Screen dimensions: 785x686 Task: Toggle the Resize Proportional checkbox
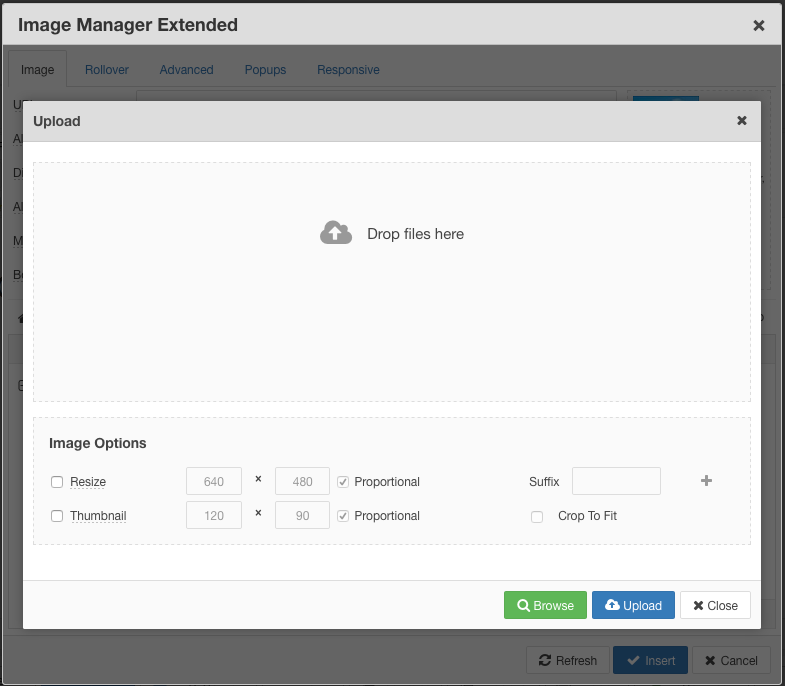click(344, 482)
